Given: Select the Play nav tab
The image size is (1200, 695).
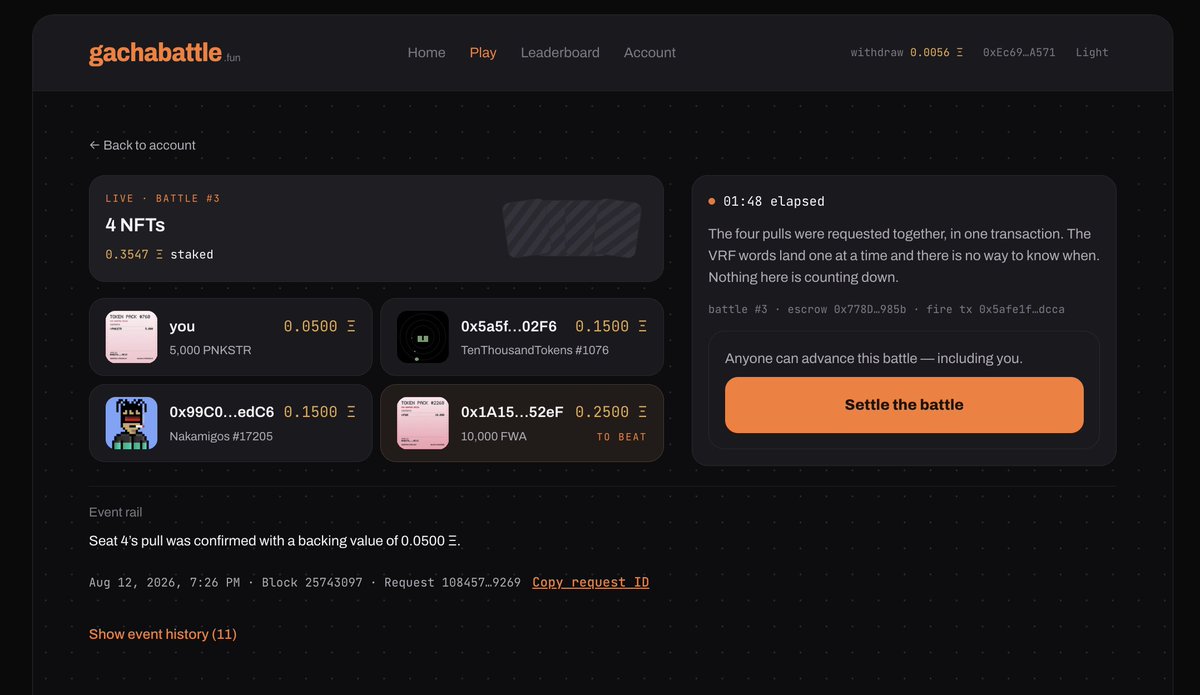Looking at the screenshot, I should pos(483,52).
